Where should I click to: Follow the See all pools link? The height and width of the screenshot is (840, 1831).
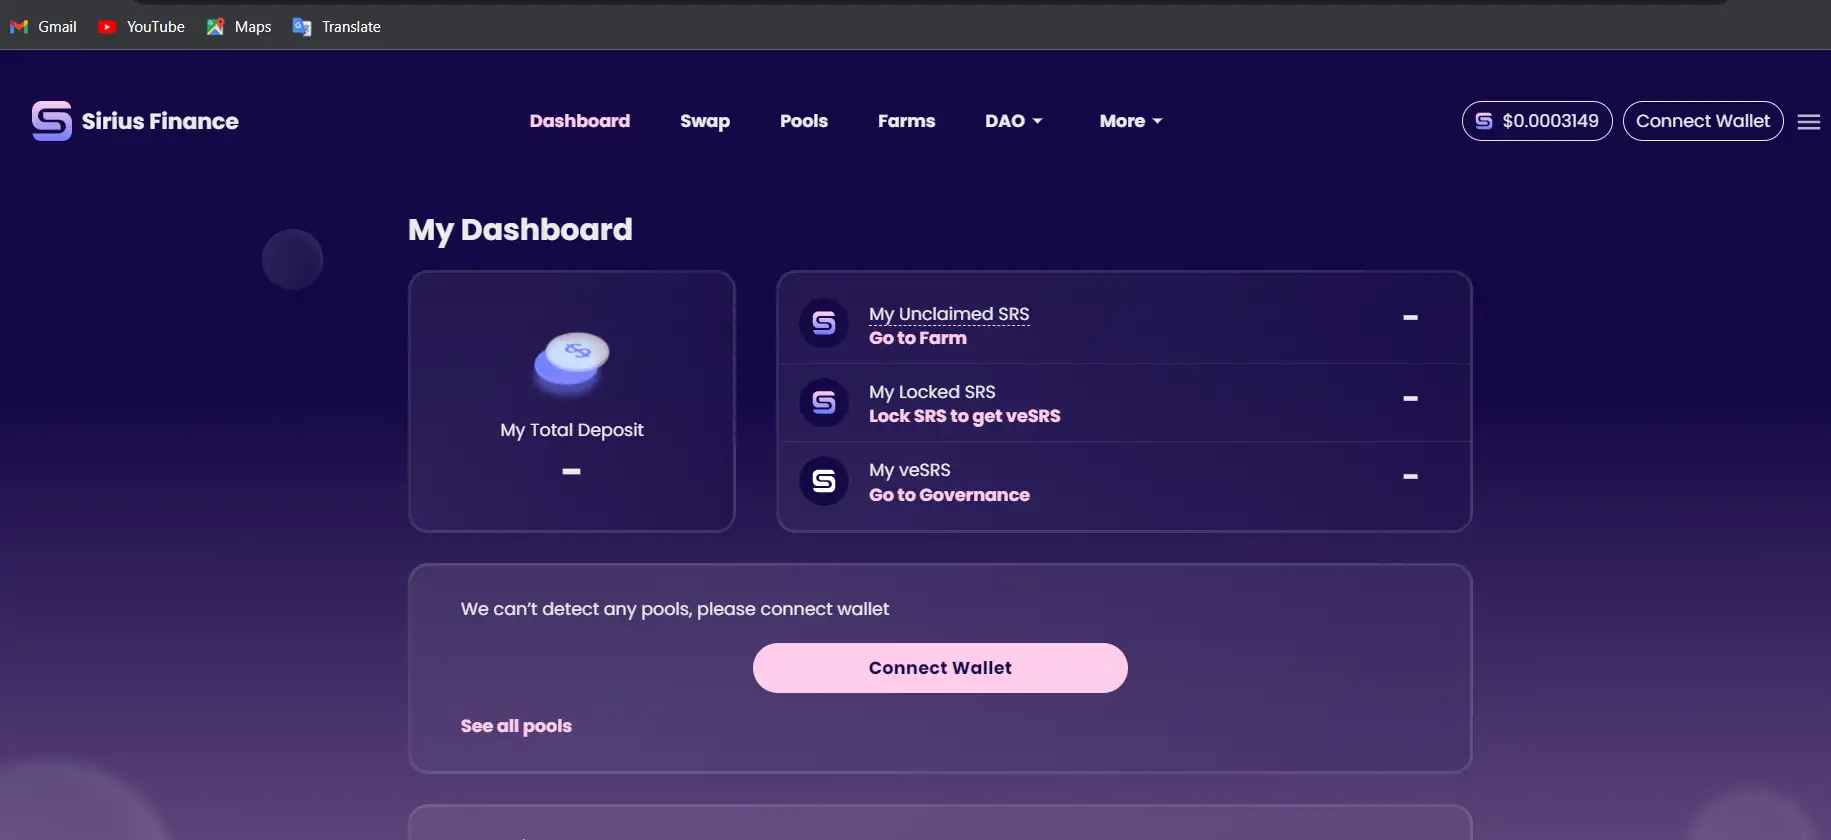tap(516, 726)
